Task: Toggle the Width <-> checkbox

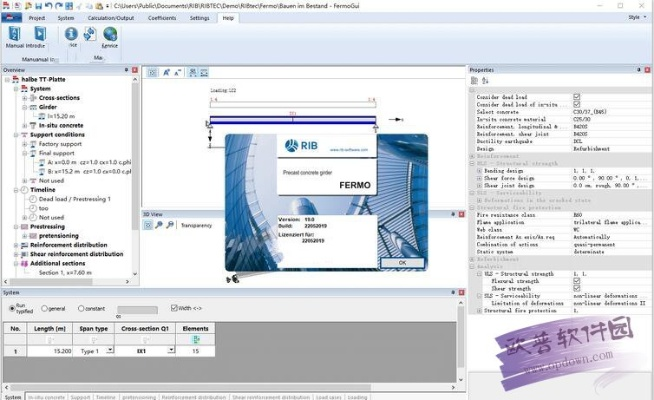Action: coord(174,309)
